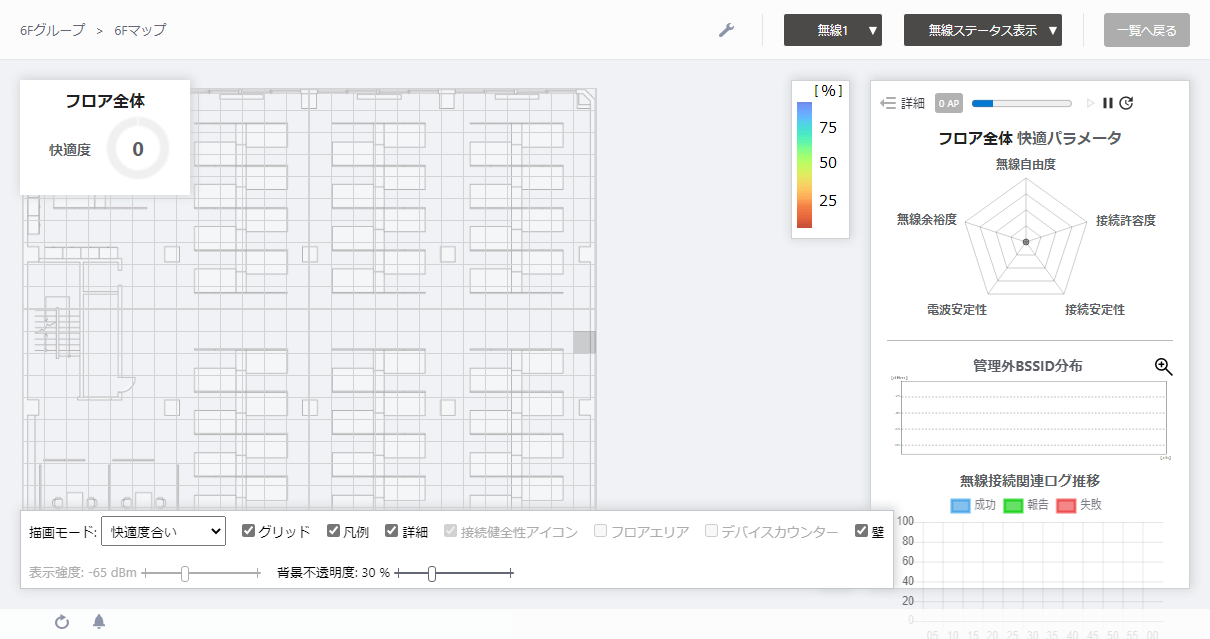Click the 6Fマップ breadcrumb
Screen dimensions: 1210x639
pos(140,30)
